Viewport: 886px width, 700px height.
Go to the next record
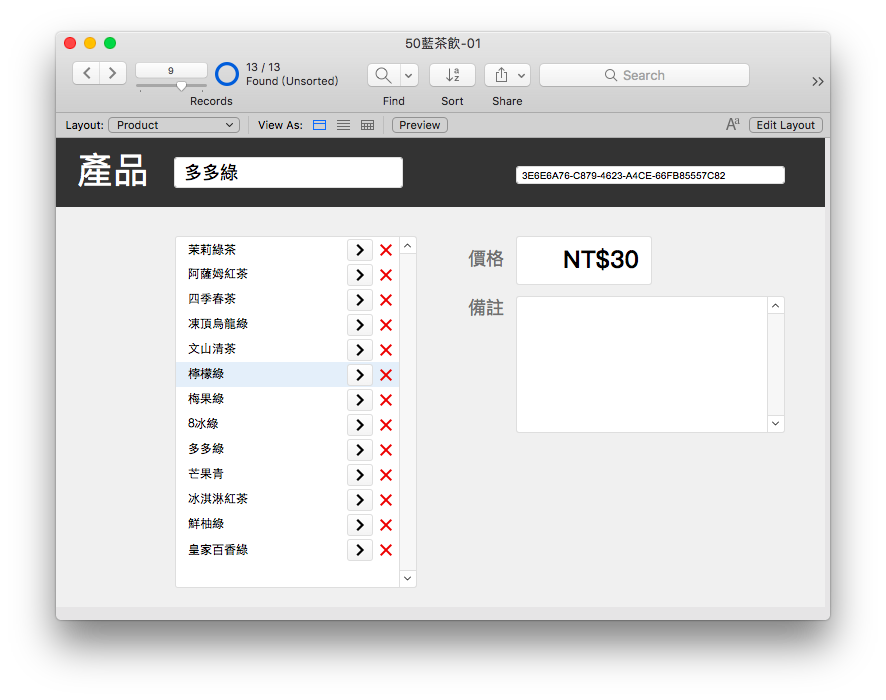[x=113, y=73]
